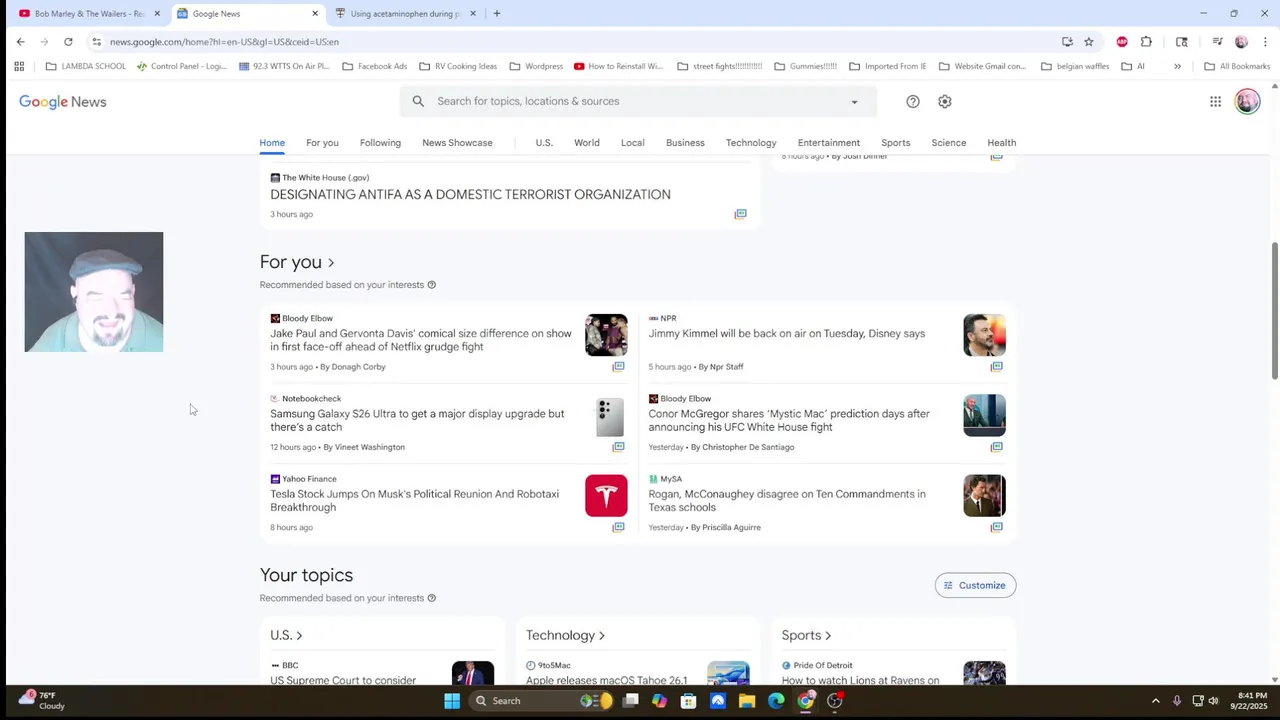Open Microsoft Edge from the taskbar
Screen dimensions: 1280x720
[776, 701]
